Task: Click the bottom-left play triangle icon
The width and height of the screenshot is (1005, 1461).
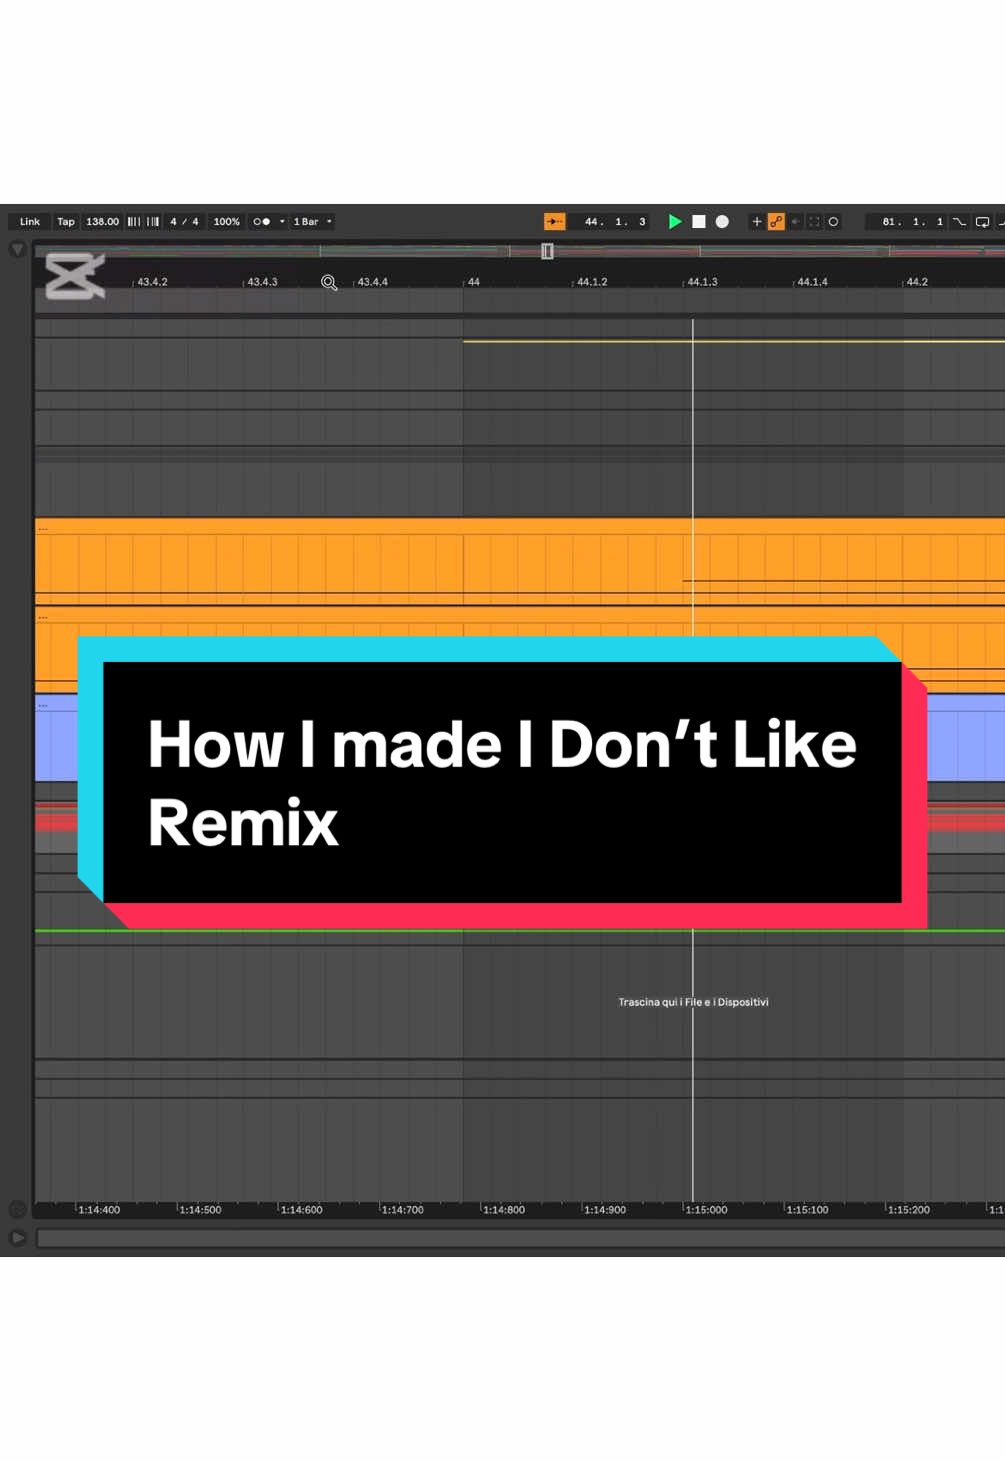Action: [17, 1238]
